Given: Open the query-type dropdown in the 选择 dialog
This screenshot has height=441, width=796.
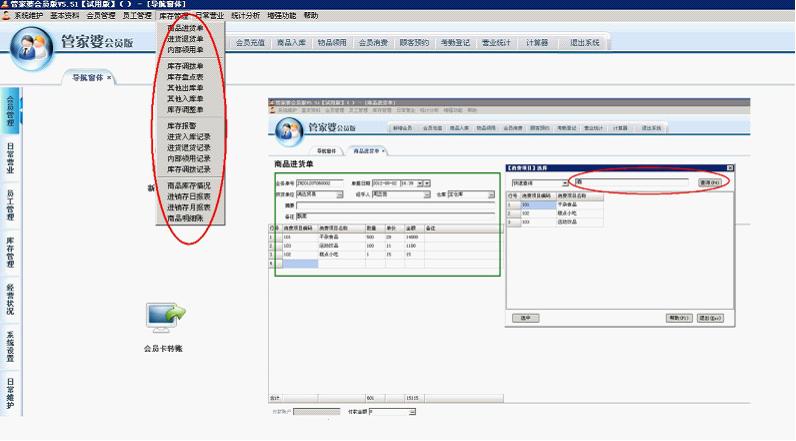Looking at the screenshot, I should [565, 183].
